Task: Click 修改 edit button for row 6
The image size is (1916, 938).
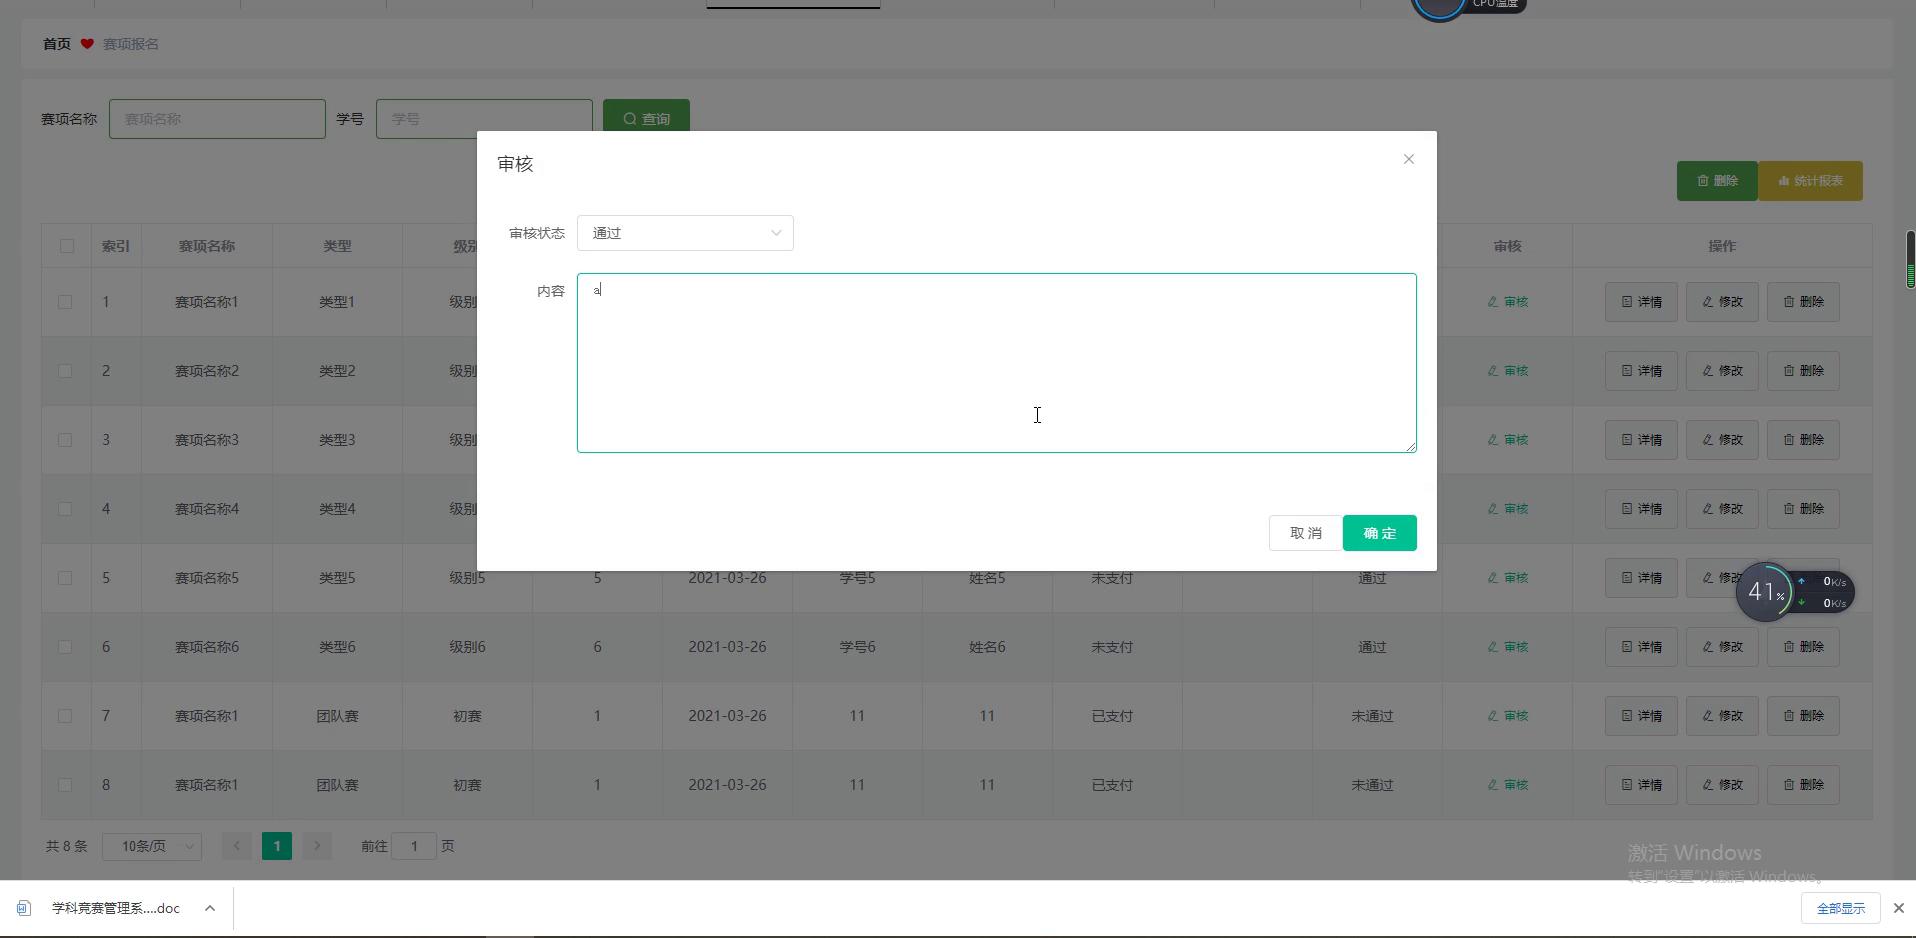Action: click(1721, 647)
